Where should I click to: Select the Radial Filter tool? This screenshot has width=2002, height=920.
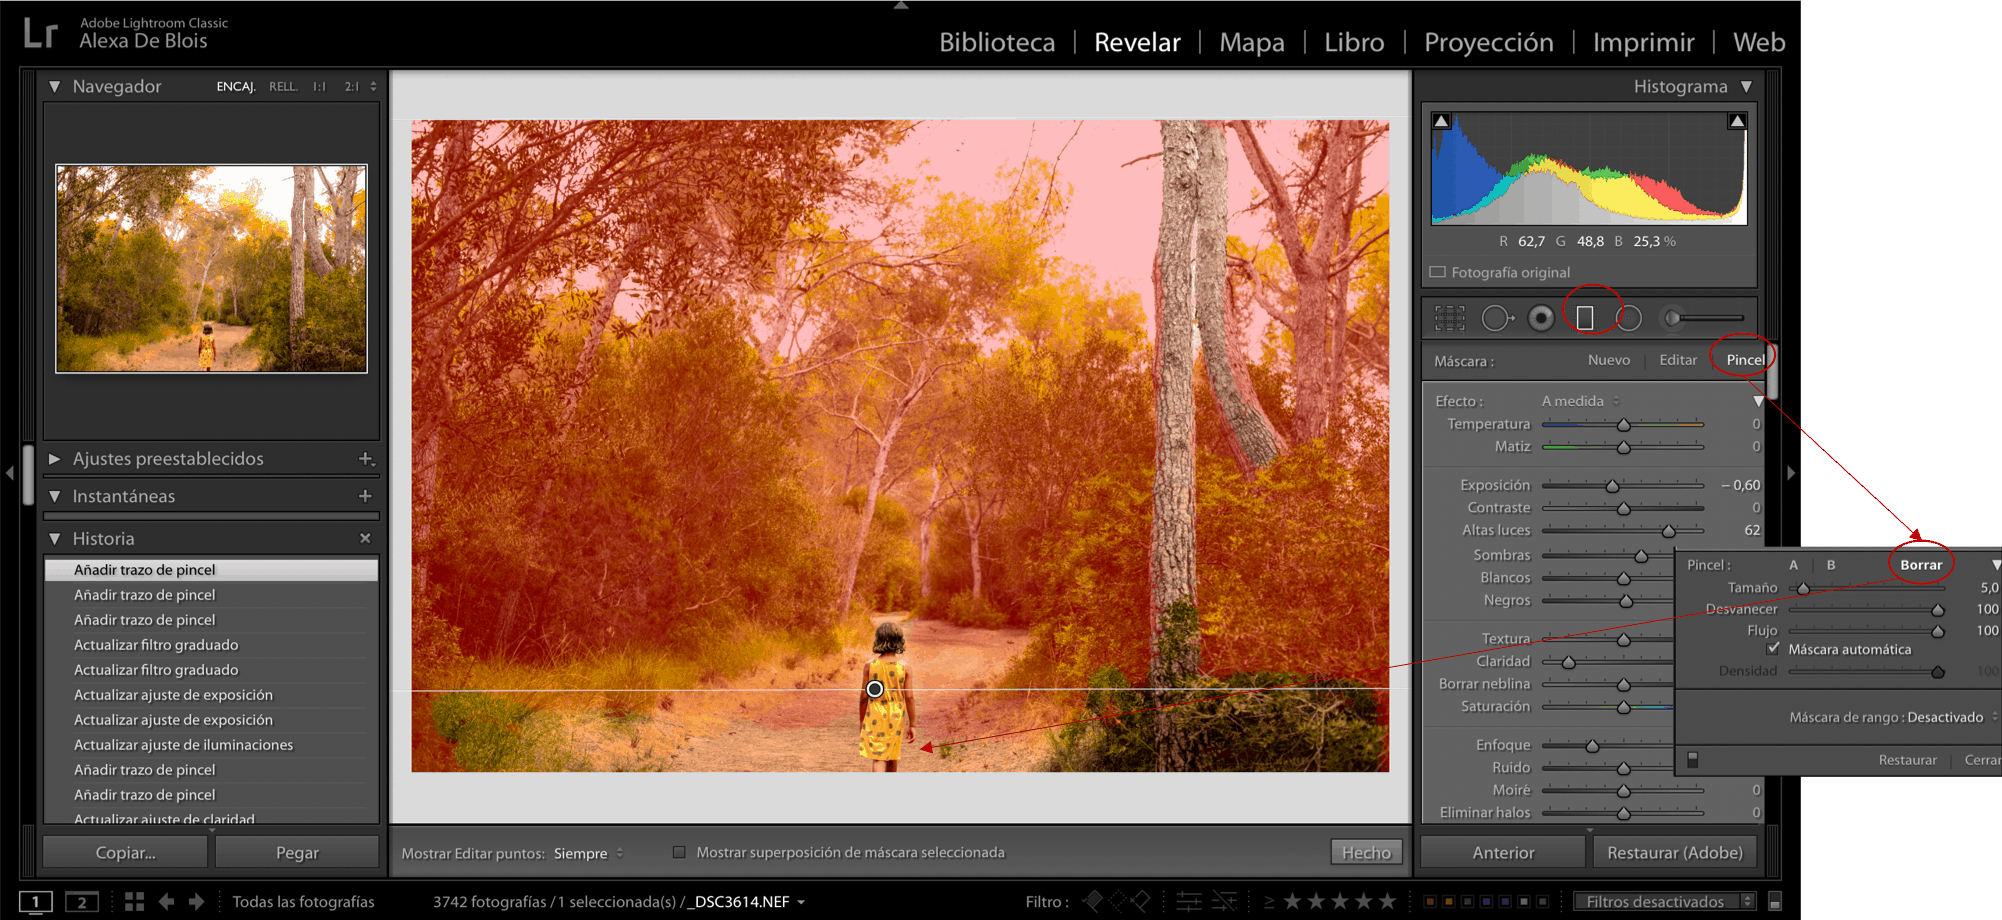pos(1629,318)
